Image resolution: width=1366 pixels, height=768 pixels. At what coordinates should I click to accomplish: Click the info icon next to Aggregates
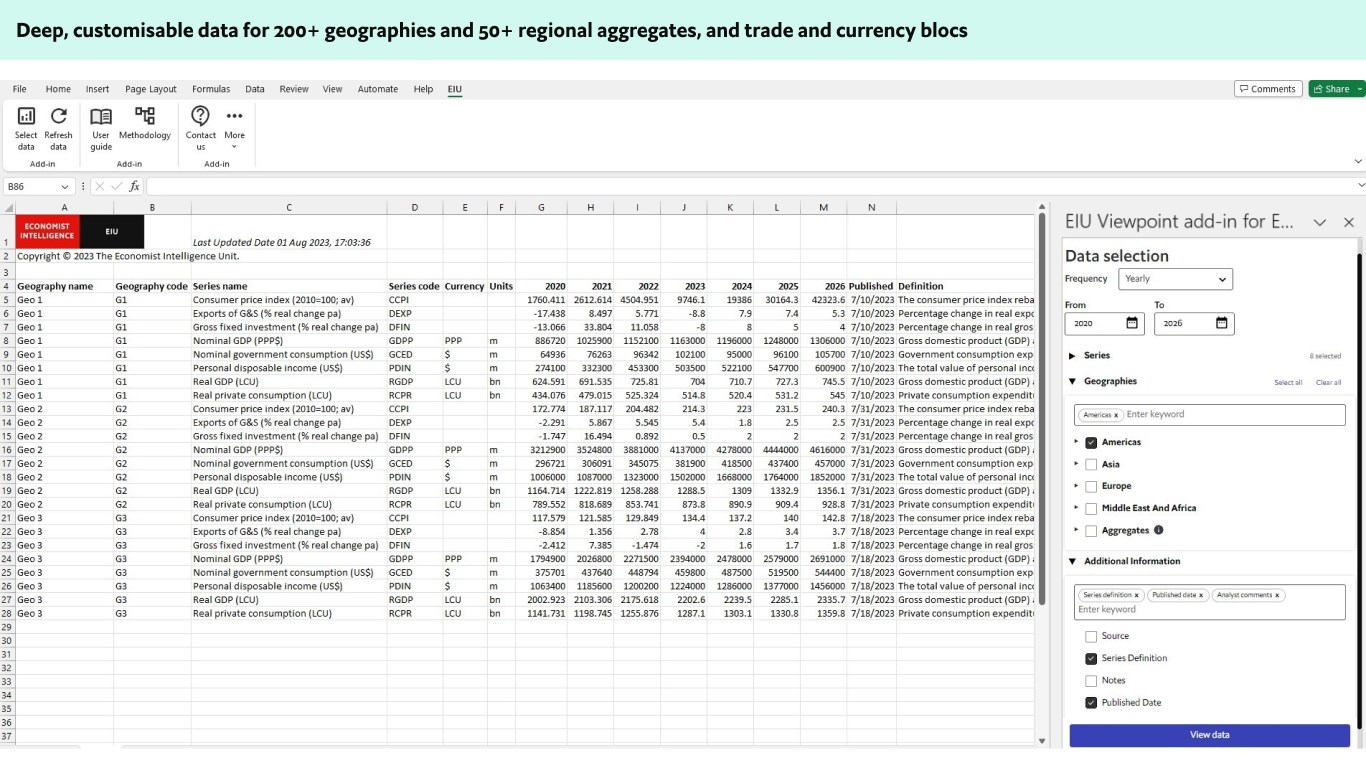click(1158, 530)
